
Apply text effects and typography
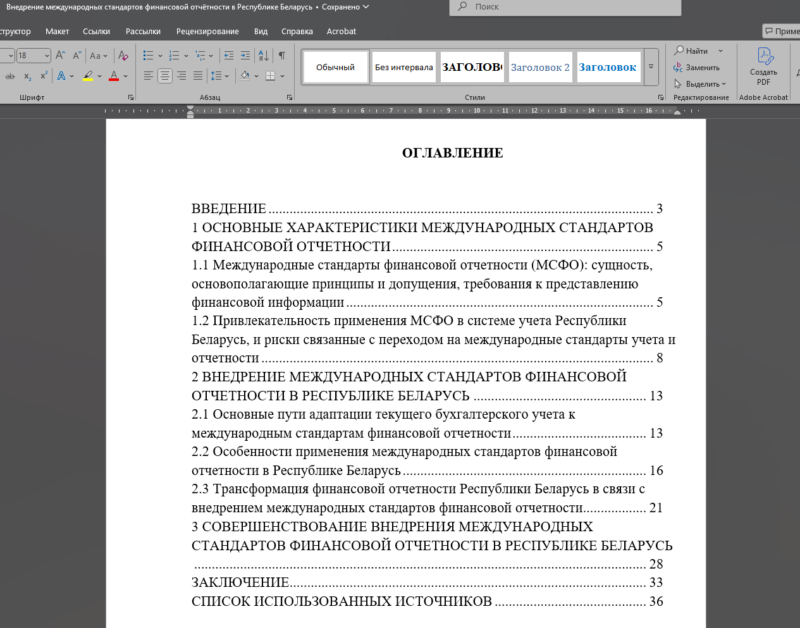(61, 76)
